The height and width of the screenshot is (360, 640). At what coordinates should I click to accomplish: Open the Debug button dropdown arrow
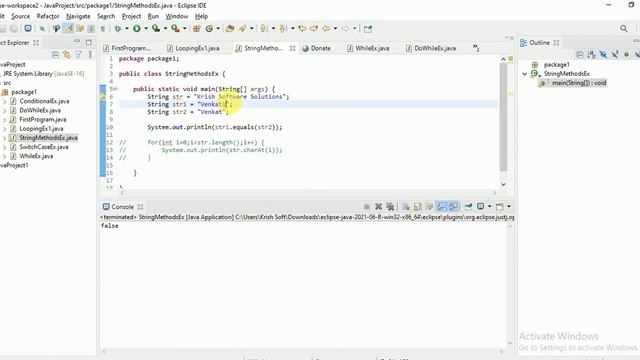pyautogui.click(x=127, y=29)
